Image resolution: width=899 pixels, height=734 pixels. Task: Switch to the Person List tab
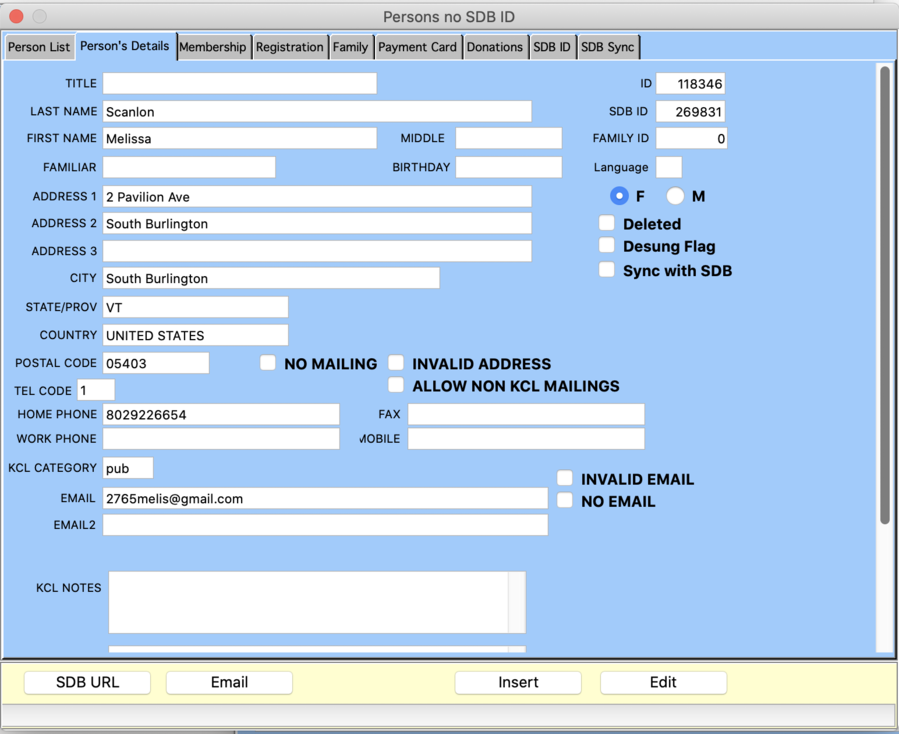(39, 46)
